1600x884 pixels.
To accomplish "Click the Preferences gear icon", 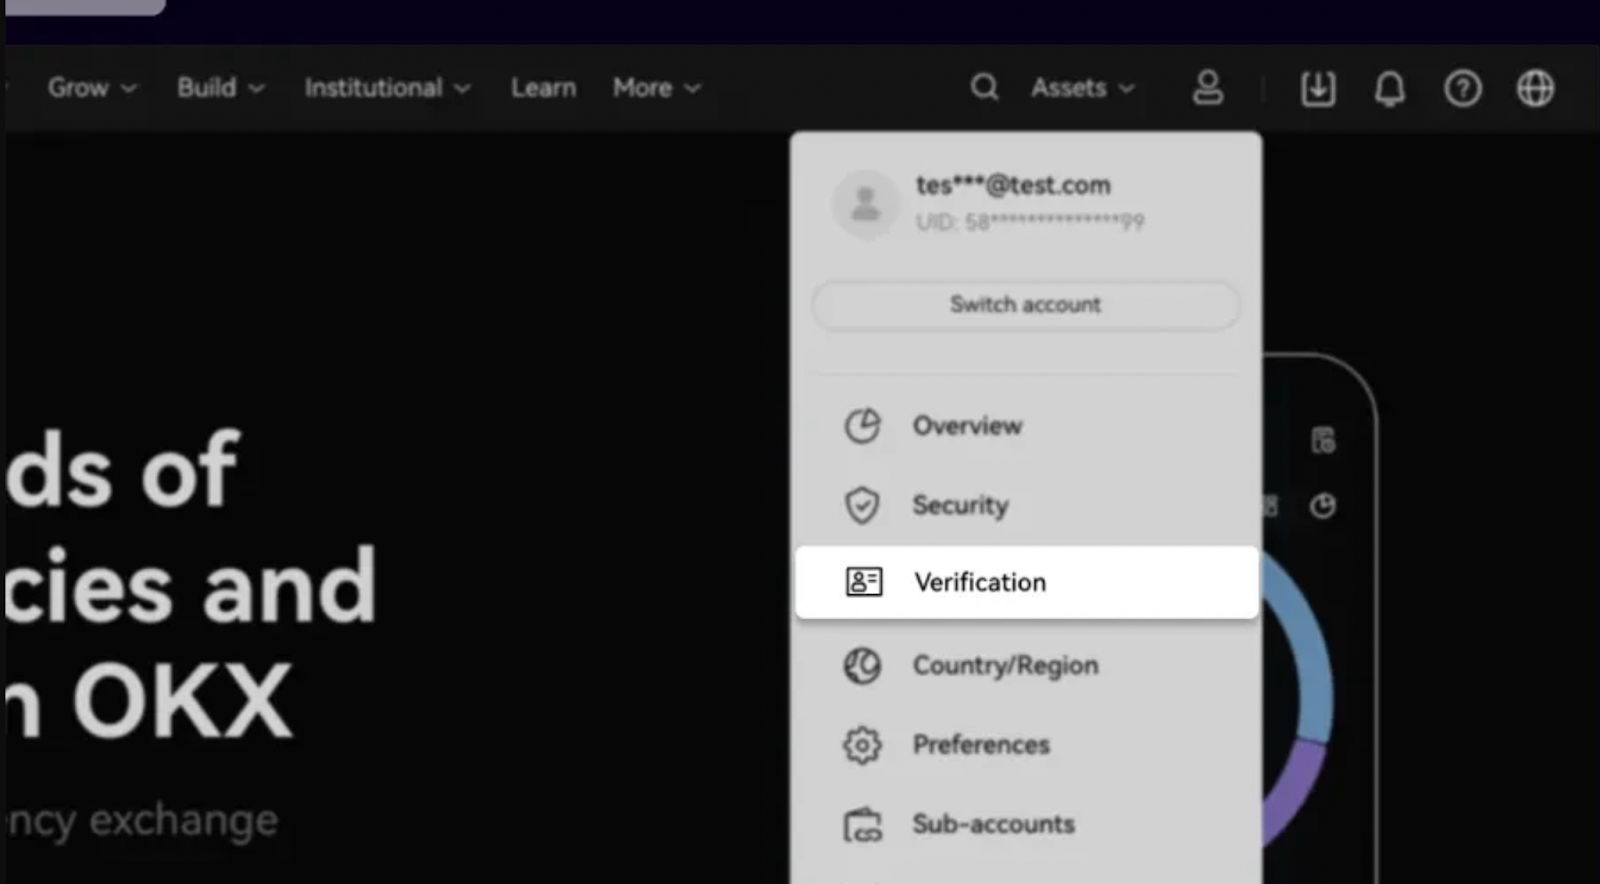I will click(x=862, y=745).
